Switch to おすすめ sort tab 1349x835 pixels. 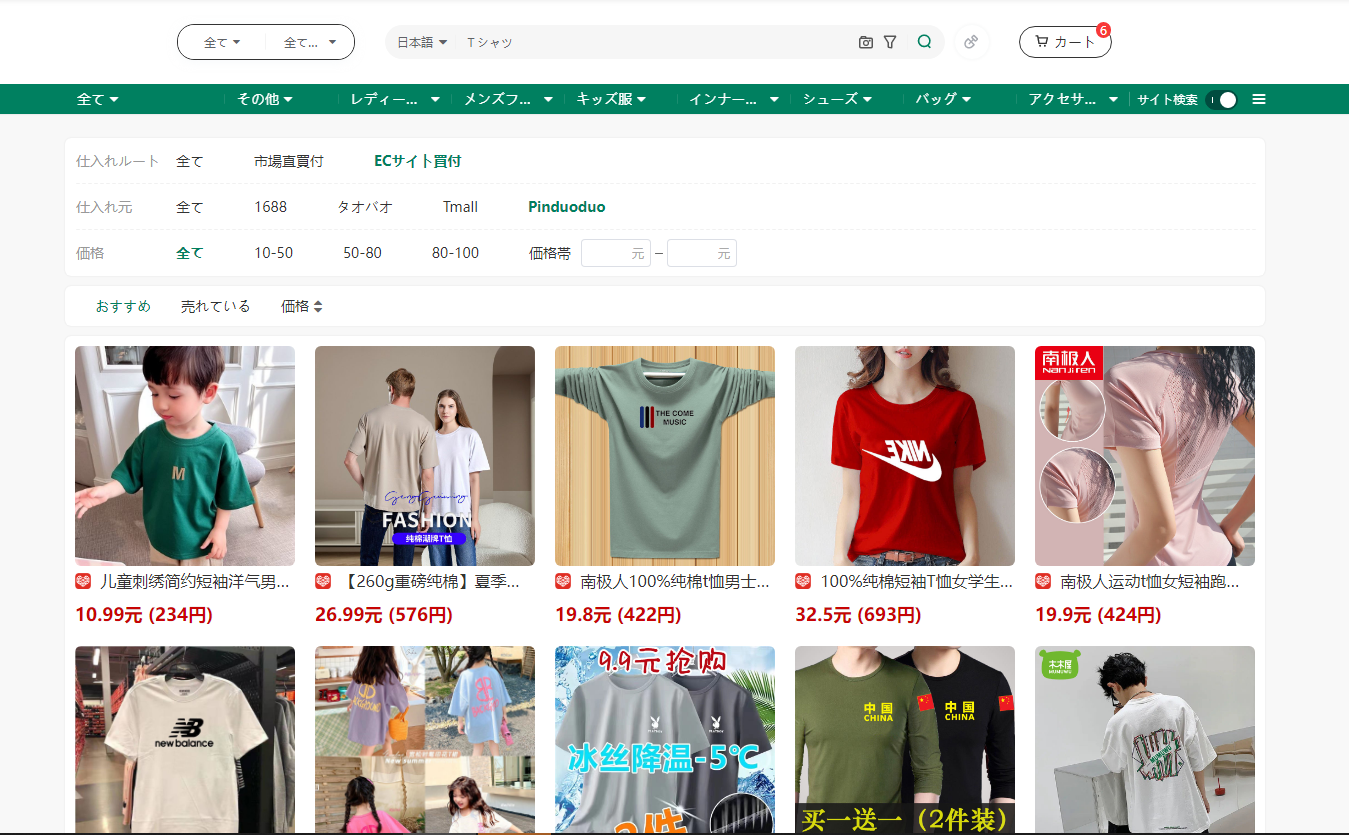coord(123,306)
